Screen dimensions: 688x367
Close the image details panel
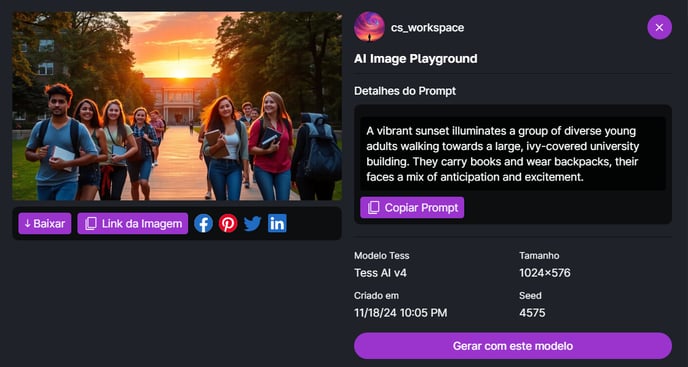tap(659, 27)
